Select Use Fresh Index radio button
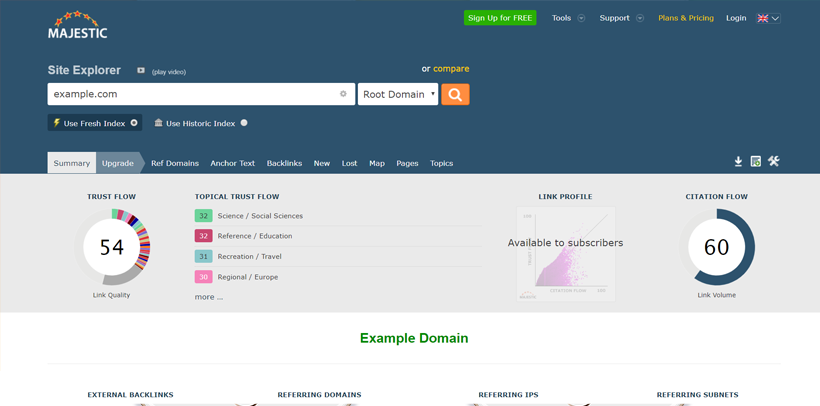The height and width of the screenshot is (406, 820). [134, 123]
